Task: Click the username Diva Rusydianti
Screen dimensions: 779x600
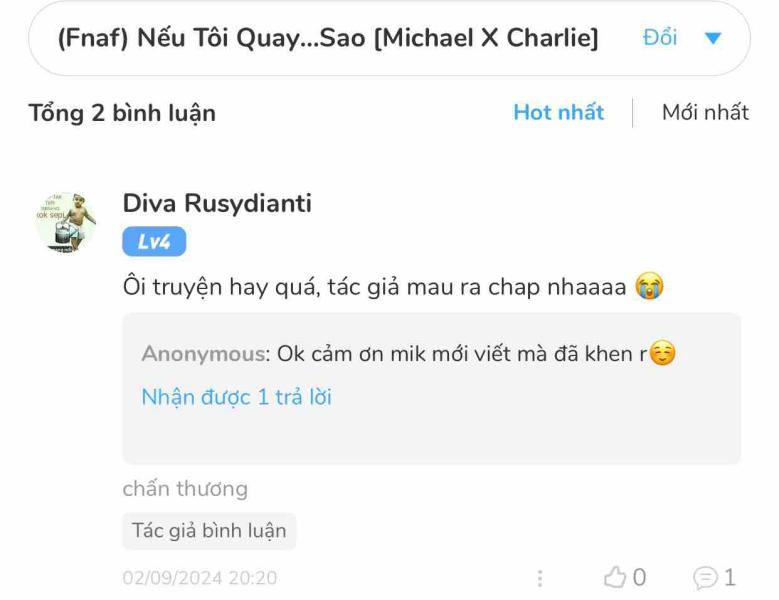Action: (x=217, y=203)
